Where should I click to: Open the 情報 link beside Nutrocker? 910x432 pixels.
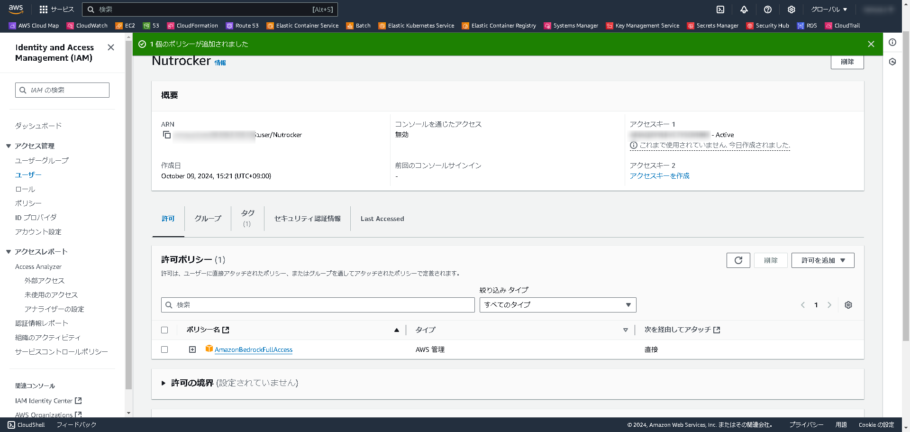click(220, 63)
